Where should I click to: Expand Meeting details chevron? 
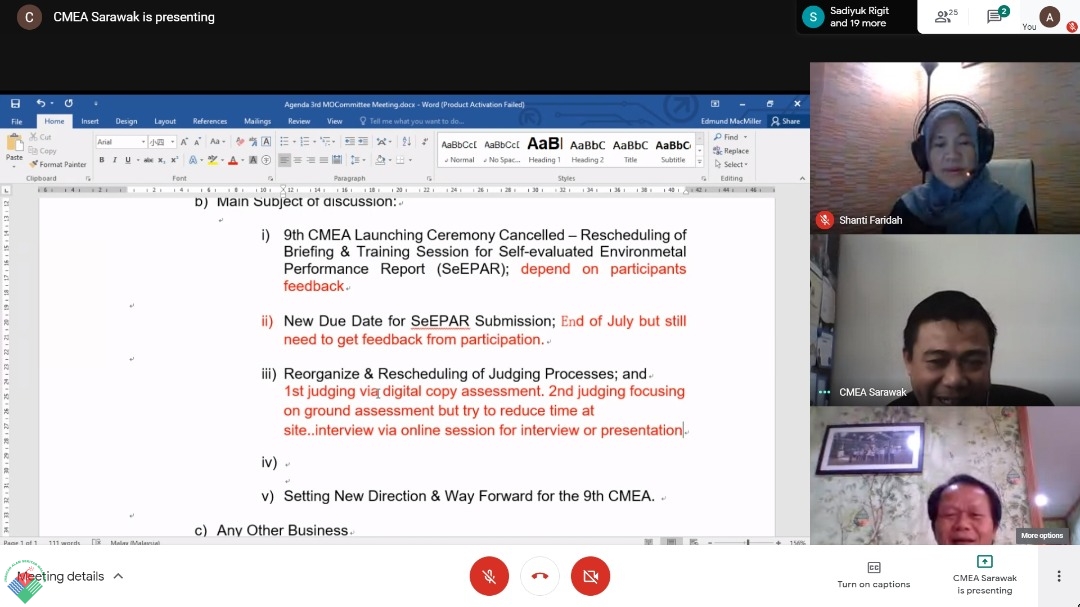(x=118, y=576)
